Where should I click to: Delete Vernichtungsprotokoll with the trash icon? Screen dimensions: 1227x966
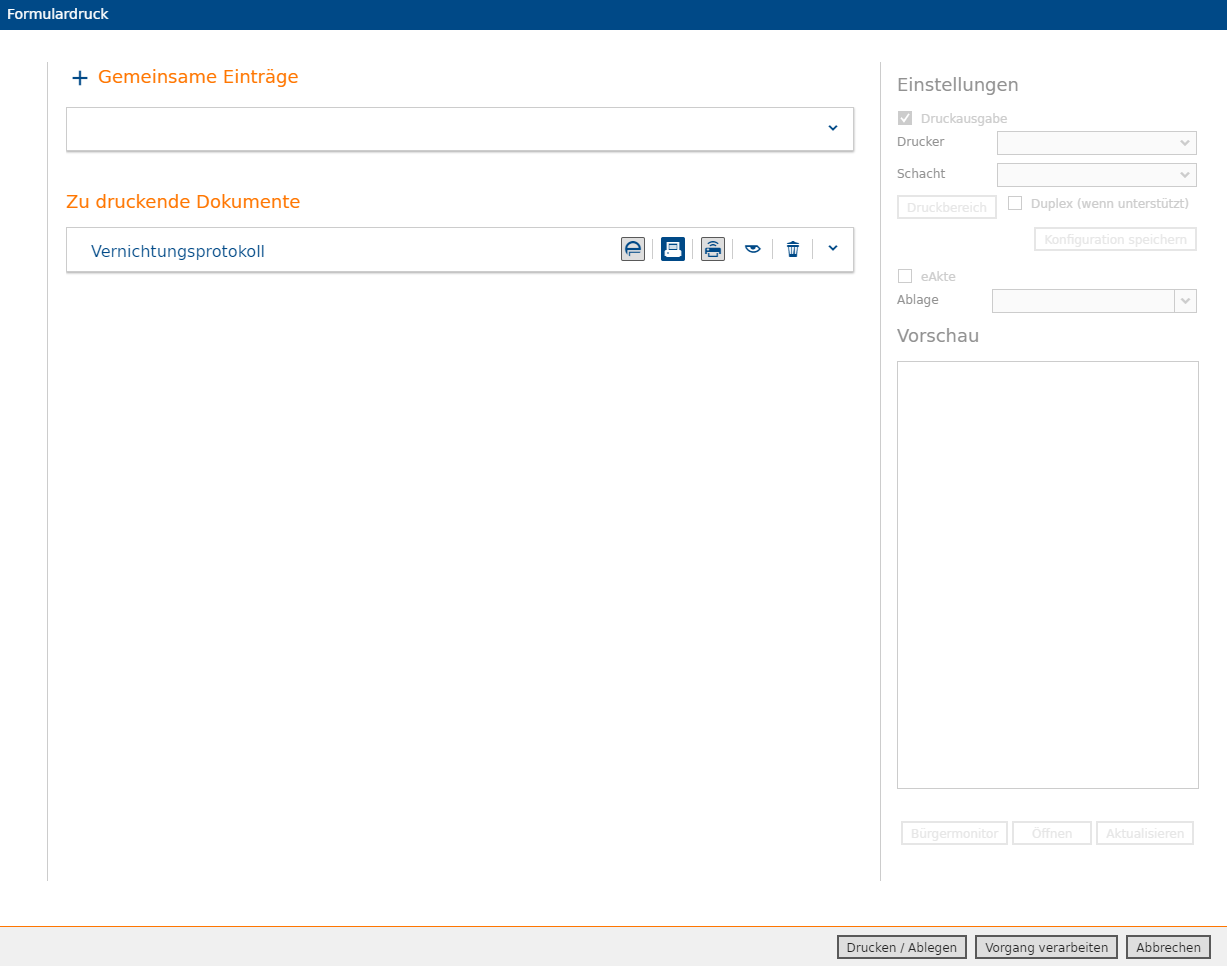coord(793,249)
